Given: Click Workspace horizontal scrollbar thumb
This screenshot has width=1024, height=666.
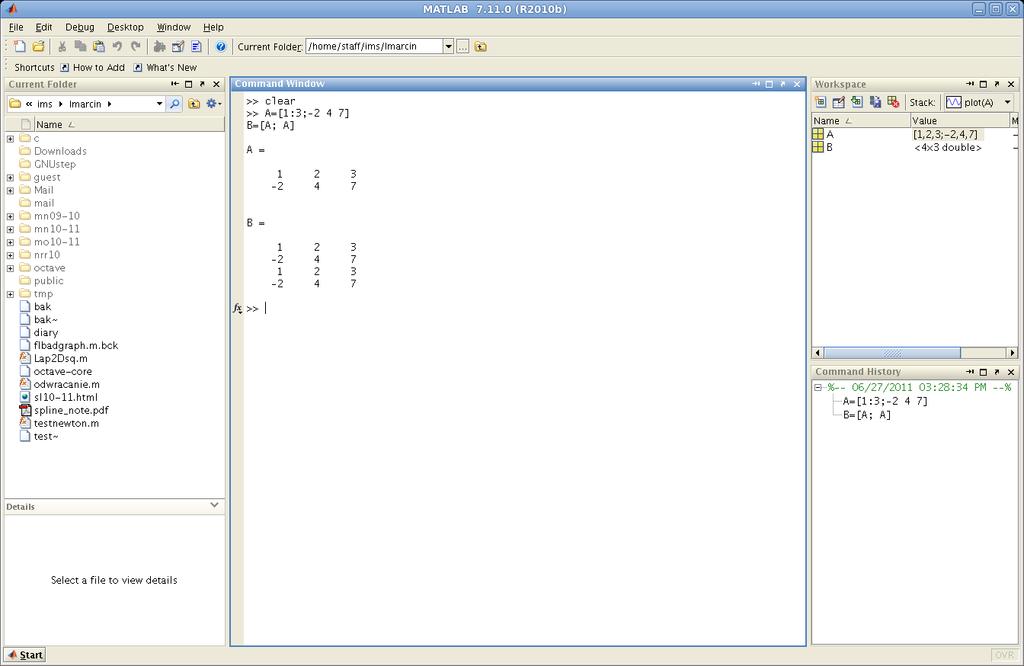Looking at the screenshot, I should [x=892, y=353].
